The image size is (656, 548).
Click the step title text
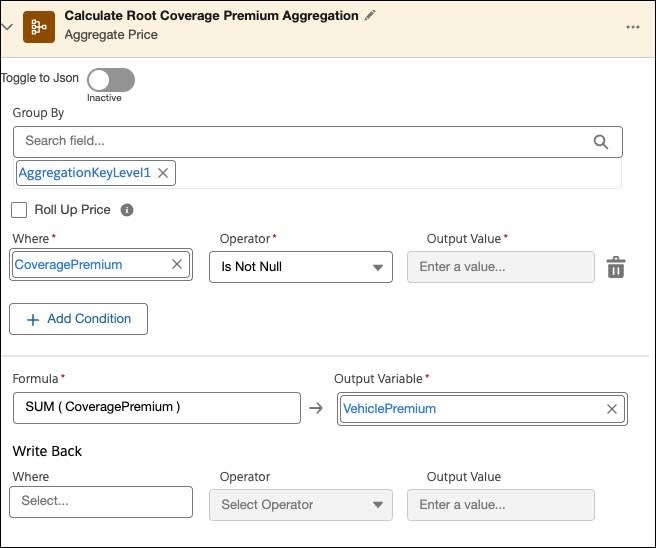(211, 15)
